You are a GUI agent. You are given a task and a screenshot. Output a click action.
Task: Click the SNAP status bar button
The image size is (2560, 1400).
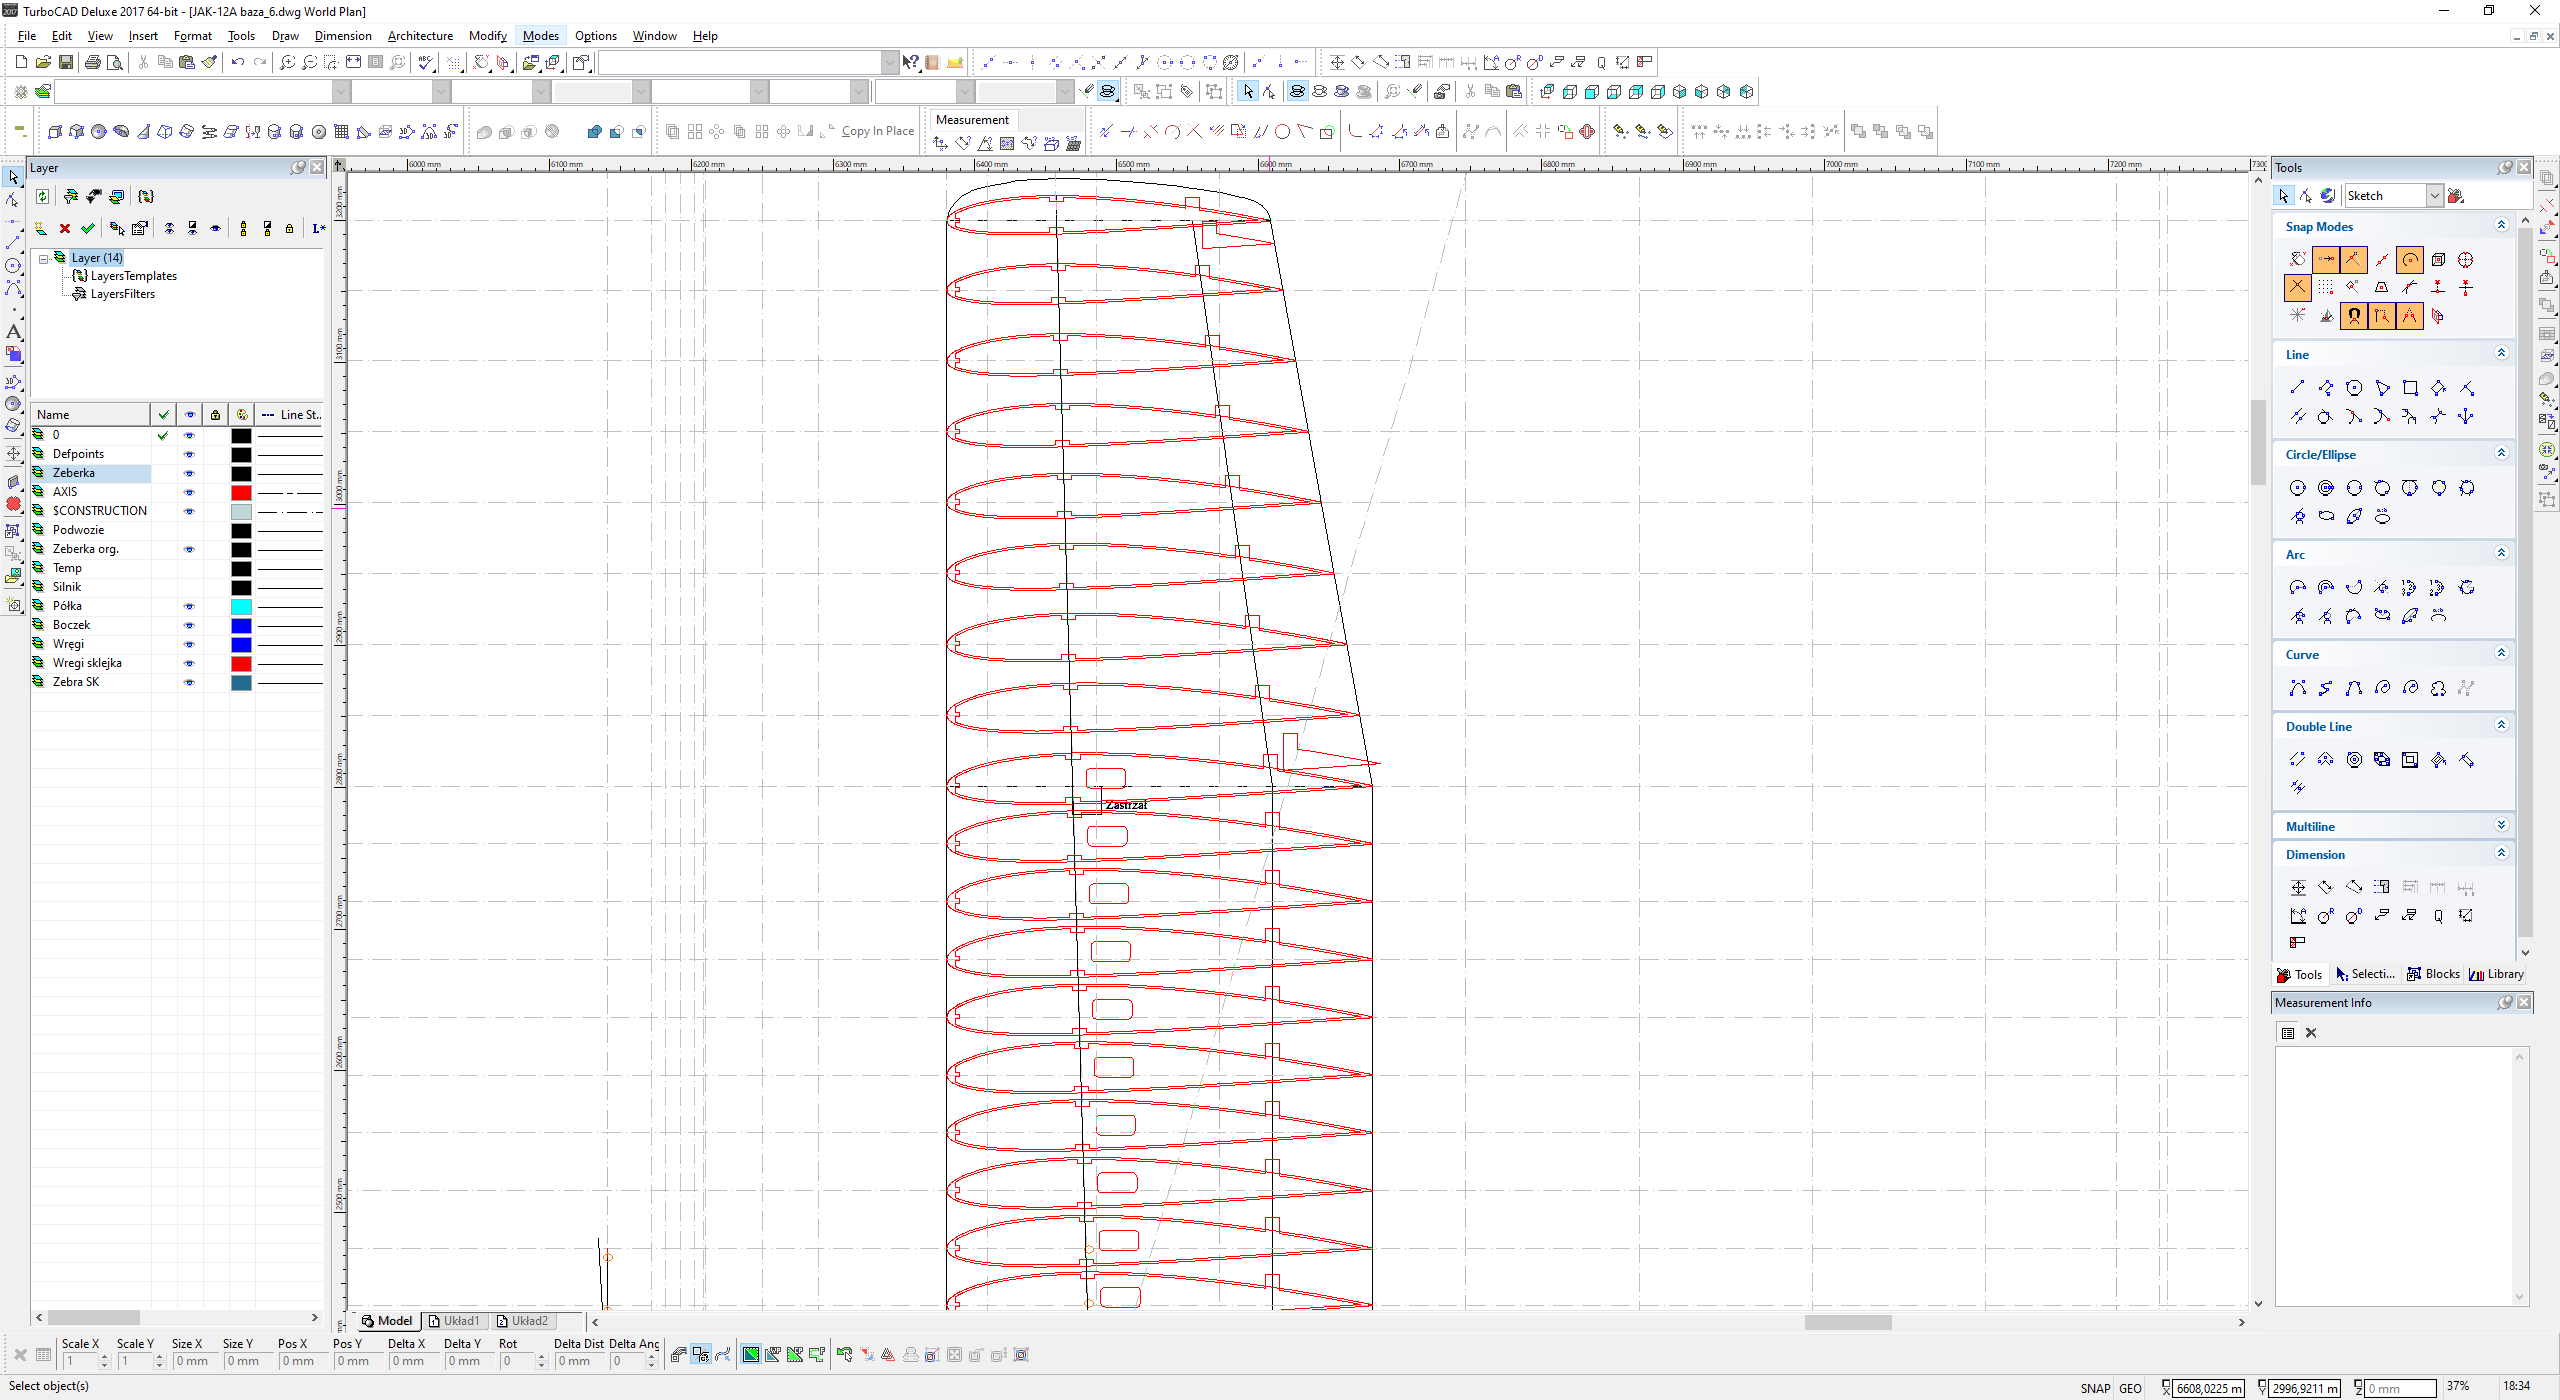(2095, 1388)
